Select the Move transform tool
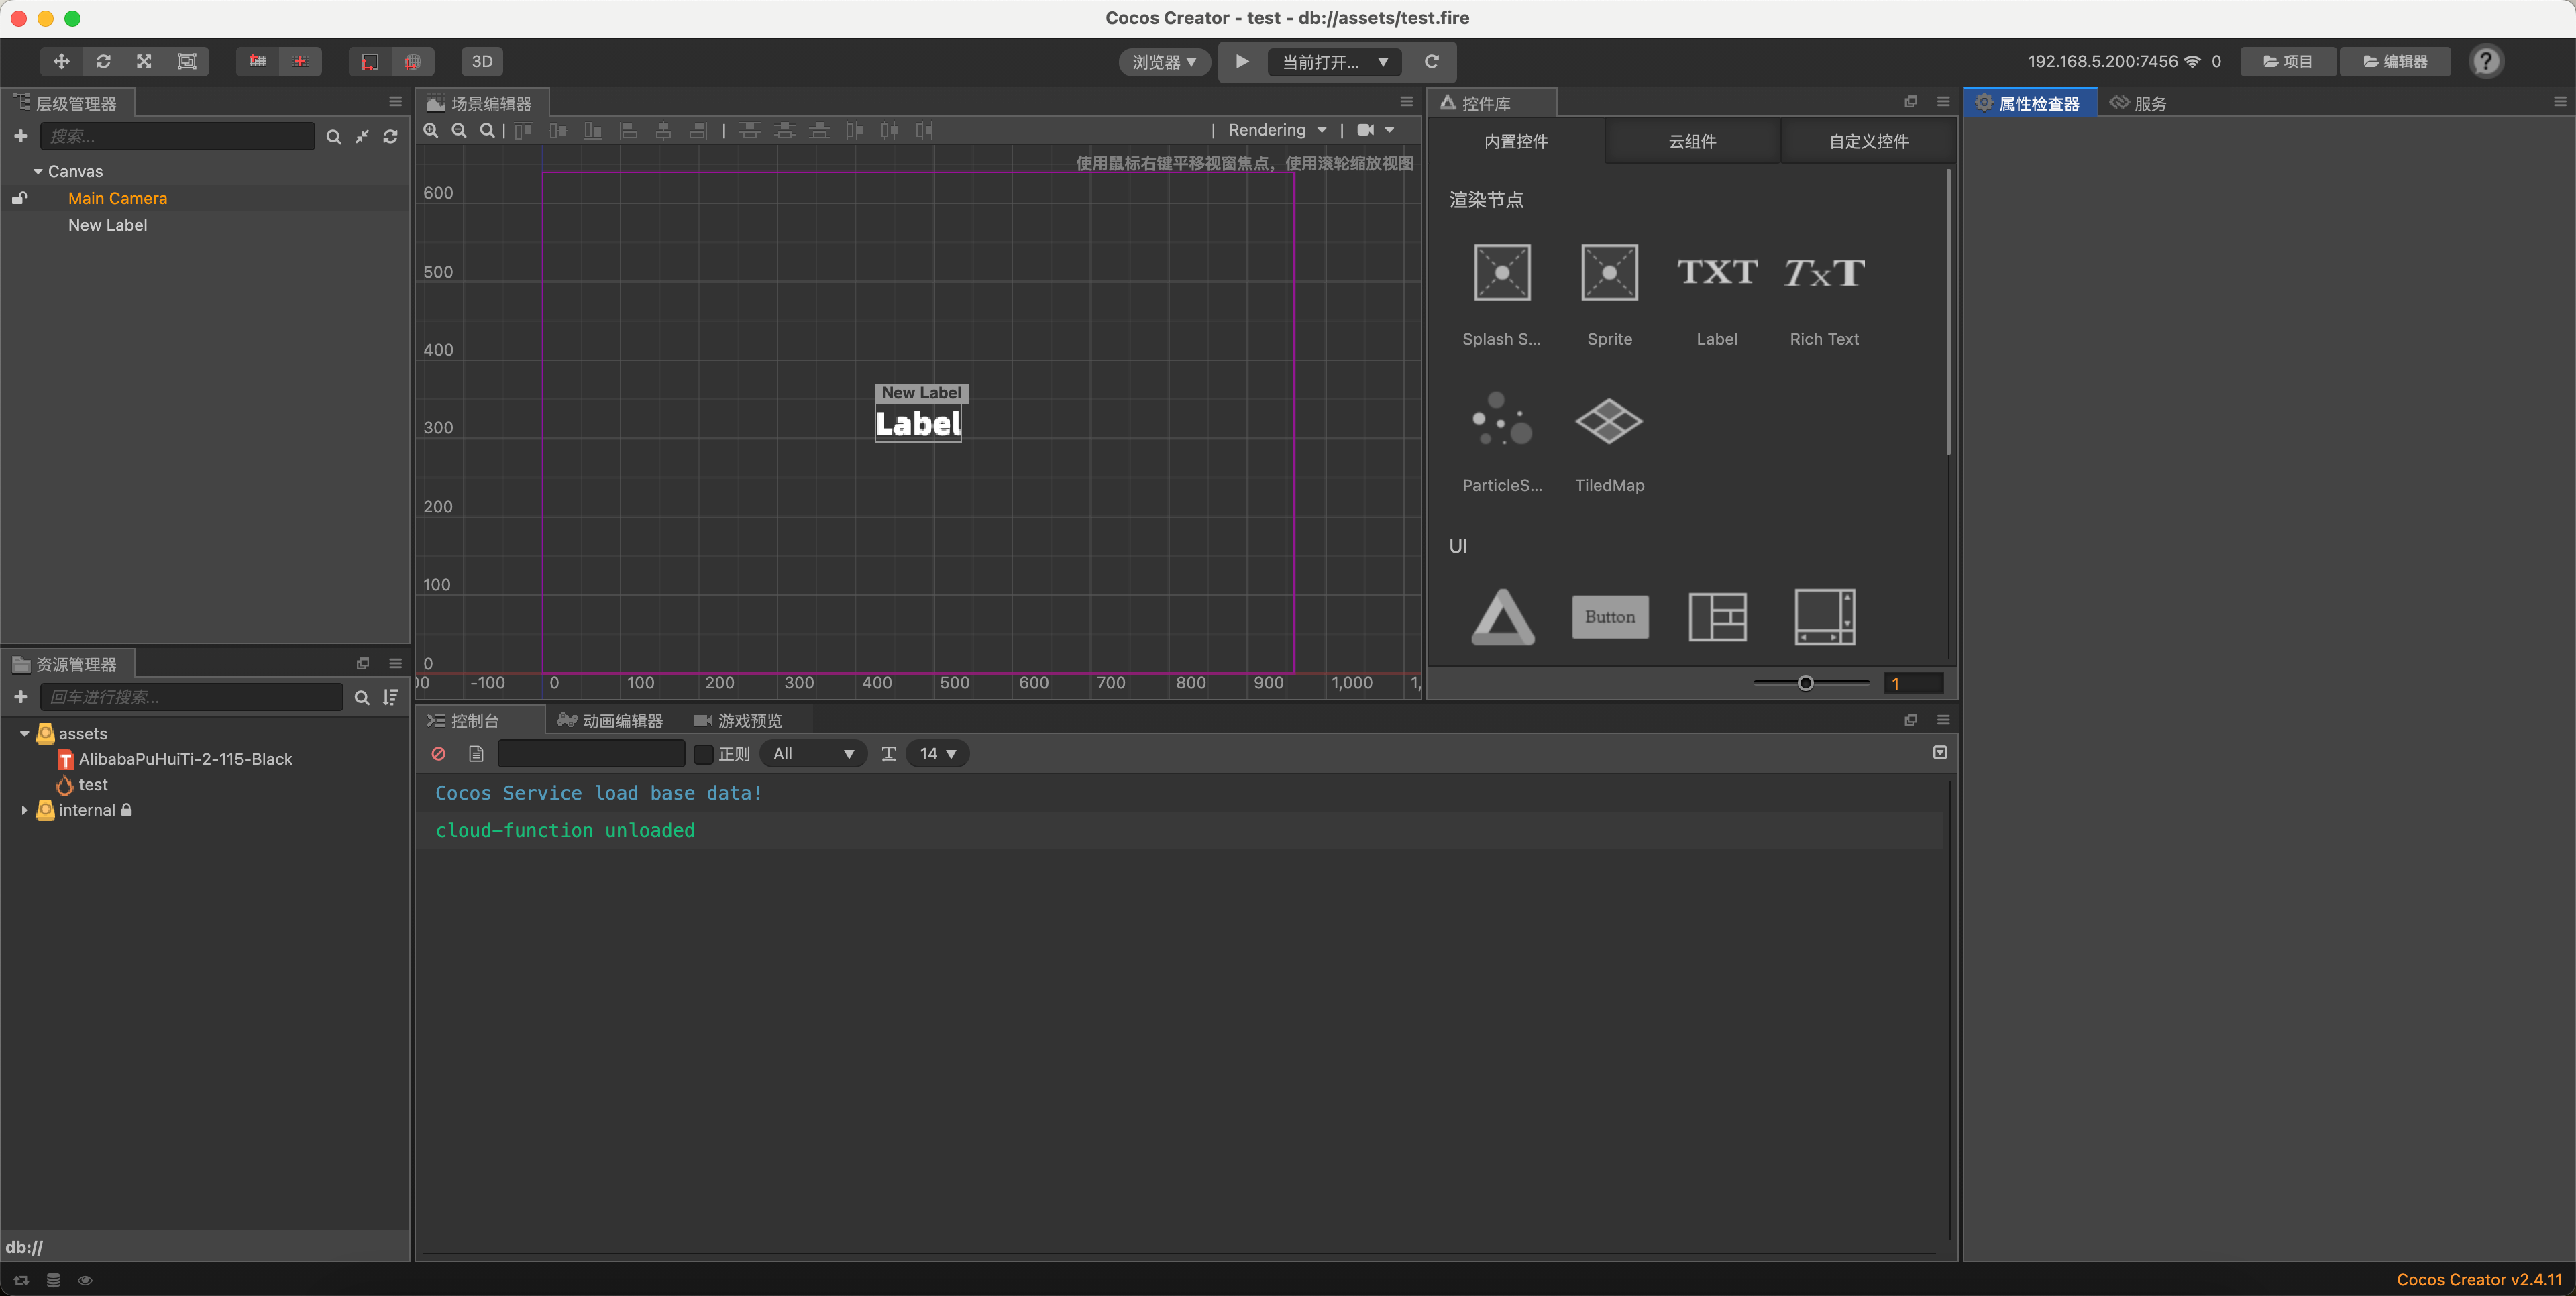 tap(60, 61)
